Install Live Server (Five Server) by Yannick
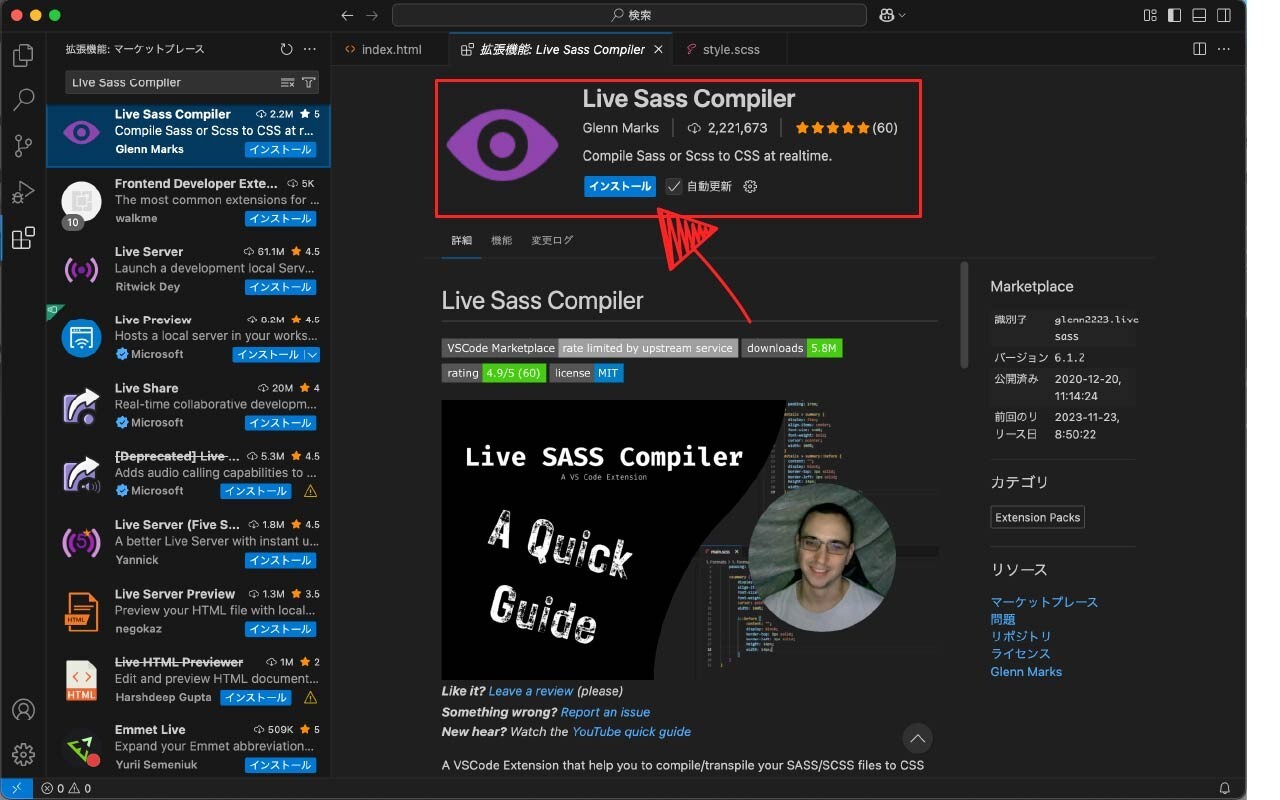1280x800 pixels. coord(281,560)
